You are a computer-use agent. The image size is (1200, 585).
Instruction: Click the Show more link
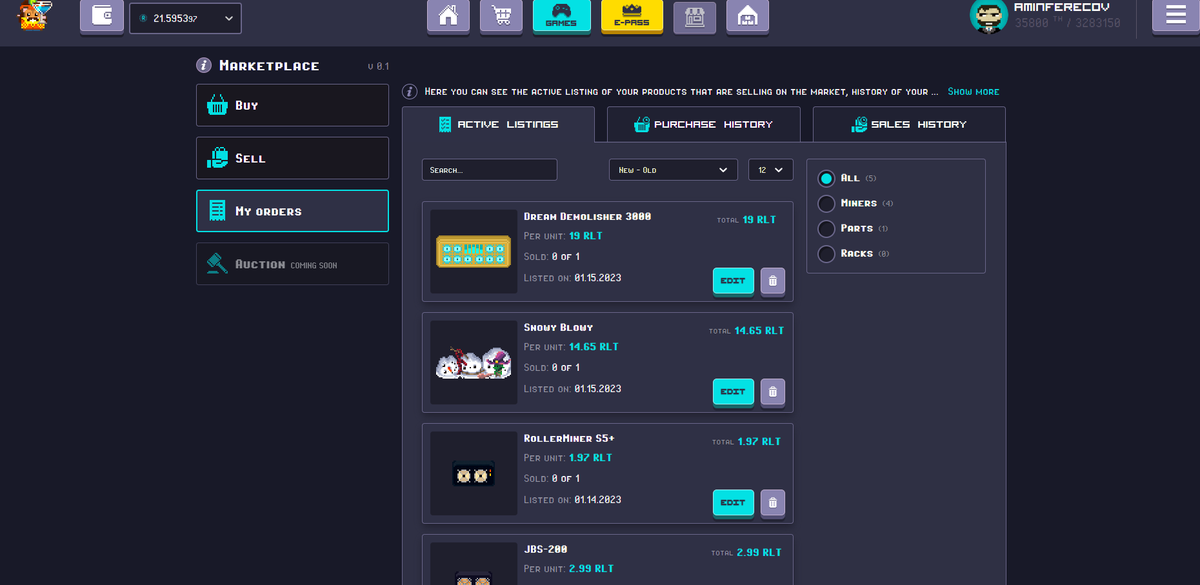973,91
